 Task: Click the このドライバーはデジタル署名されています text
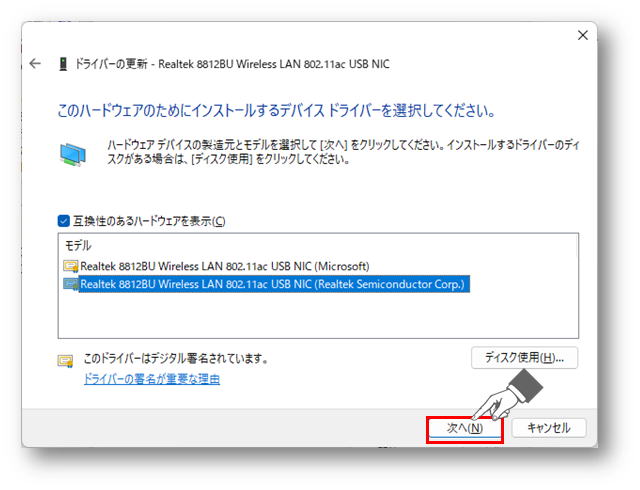(x=176, y=358)
